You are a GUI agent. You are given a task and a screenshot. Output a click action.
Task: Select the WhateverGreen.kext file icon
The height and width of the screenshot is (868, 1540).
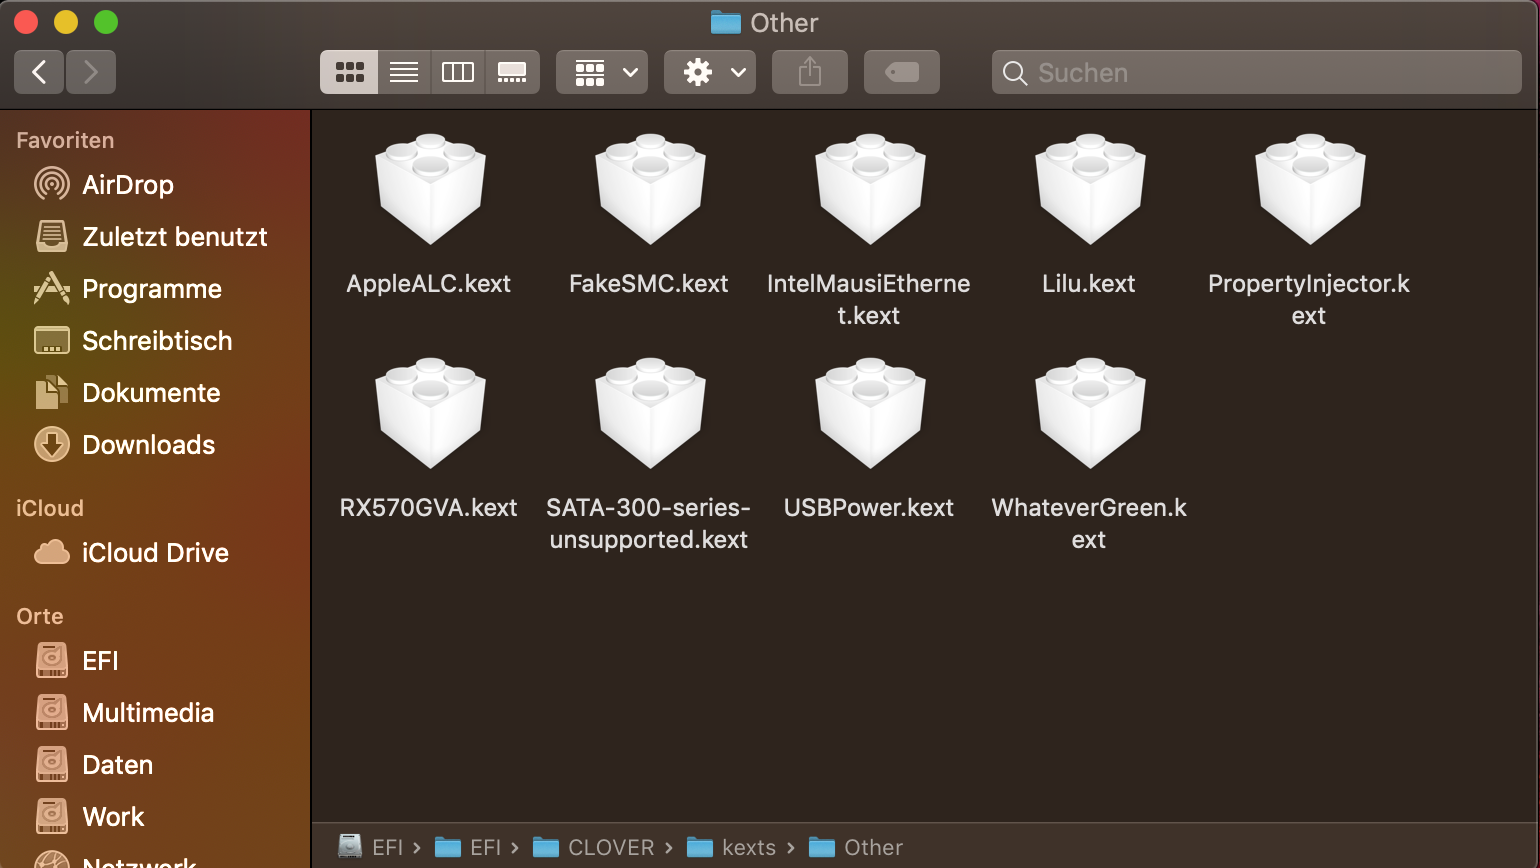pos(1090,413)
